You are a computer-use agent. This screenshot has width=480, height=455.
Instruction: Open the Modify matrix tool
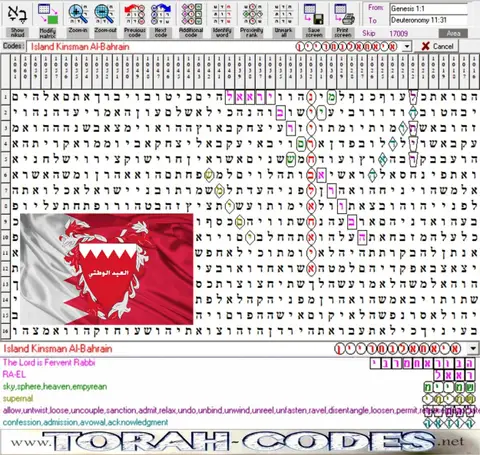tap(47, 14)
